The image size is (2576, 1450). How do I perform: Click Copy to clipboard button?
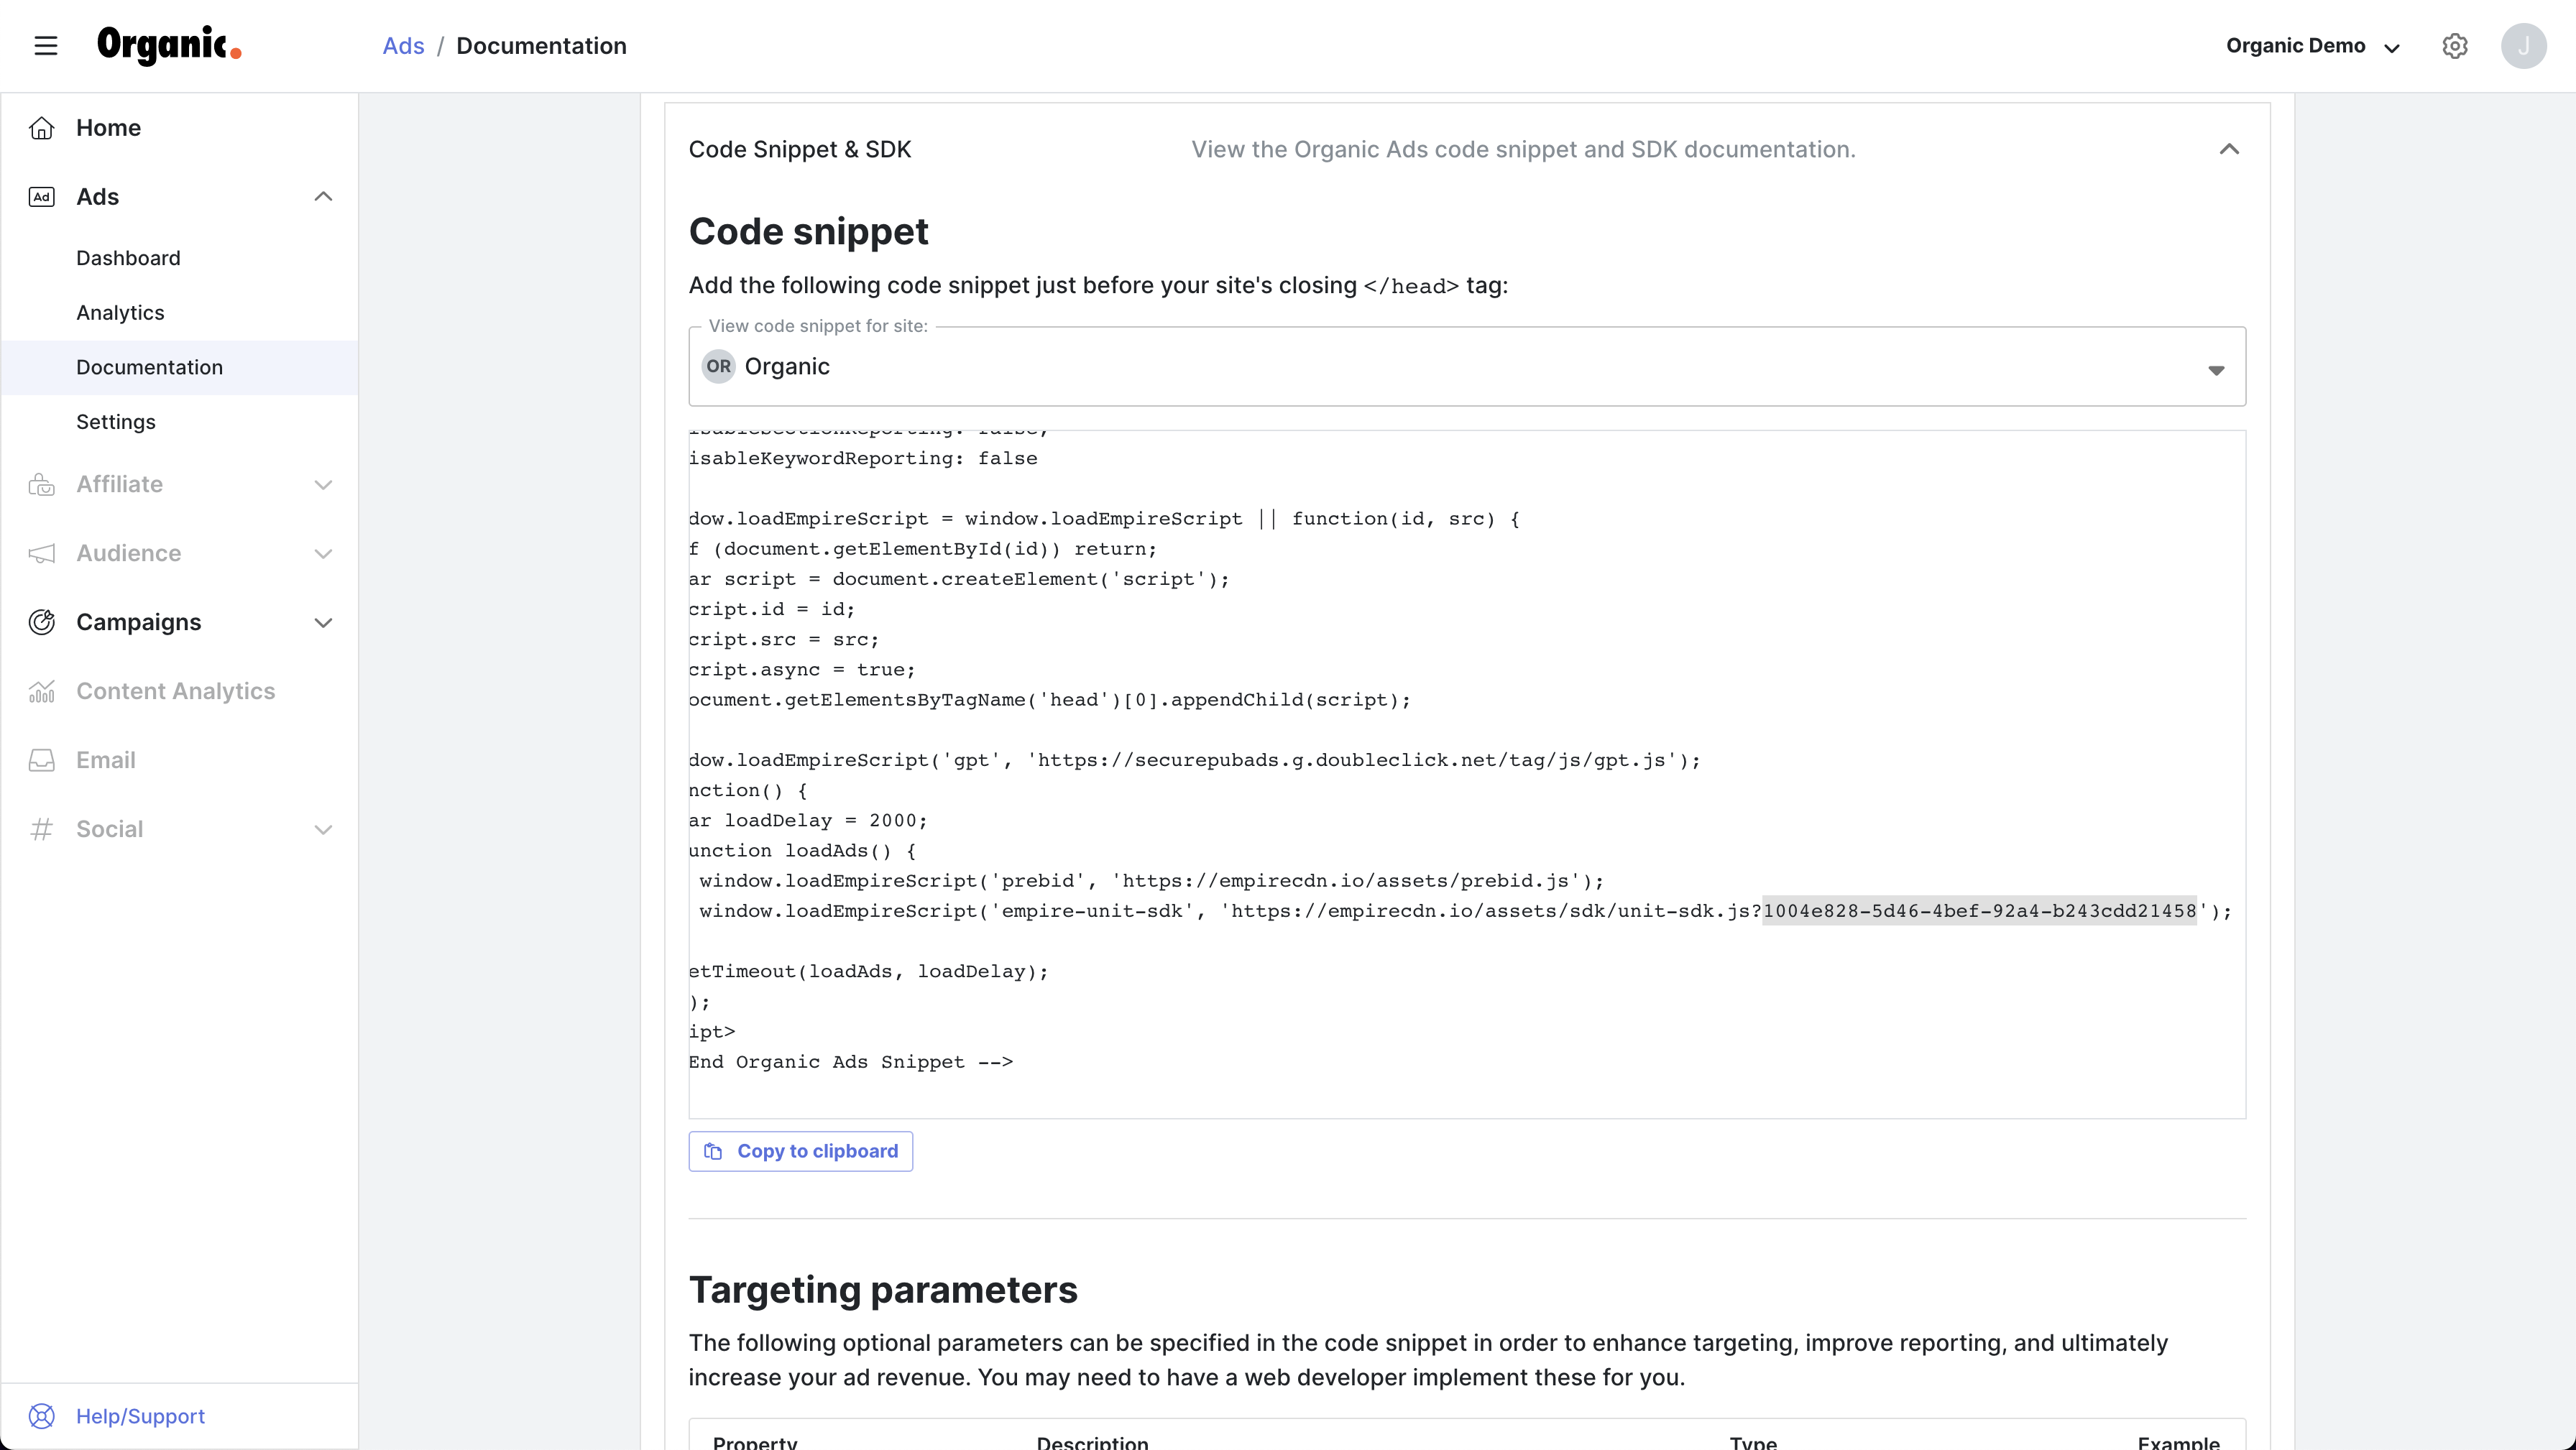click(x=800, y=1151)
